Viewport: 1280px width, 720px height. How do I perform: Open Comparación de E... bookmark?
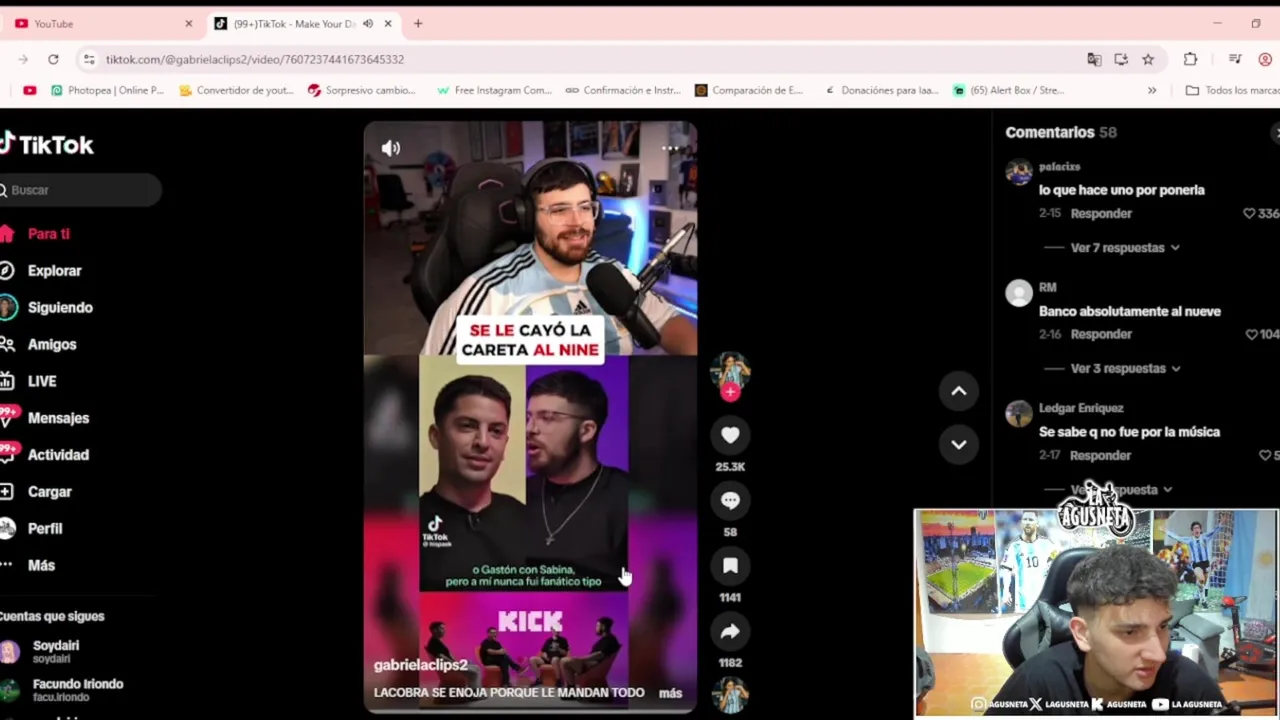tap(749, 90)
